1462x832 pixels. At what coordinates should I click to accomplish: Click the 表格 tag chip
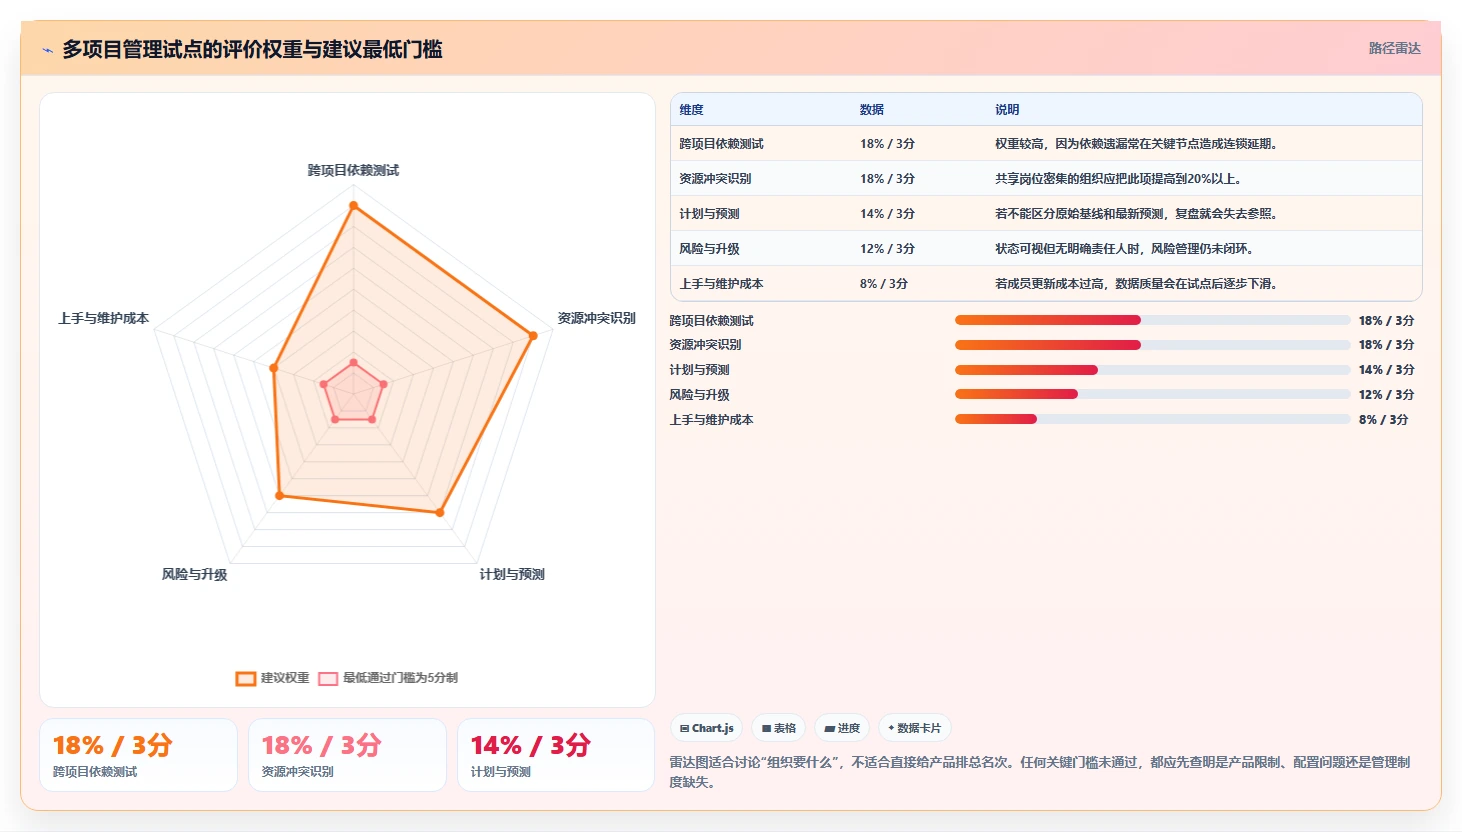(779, 728)
